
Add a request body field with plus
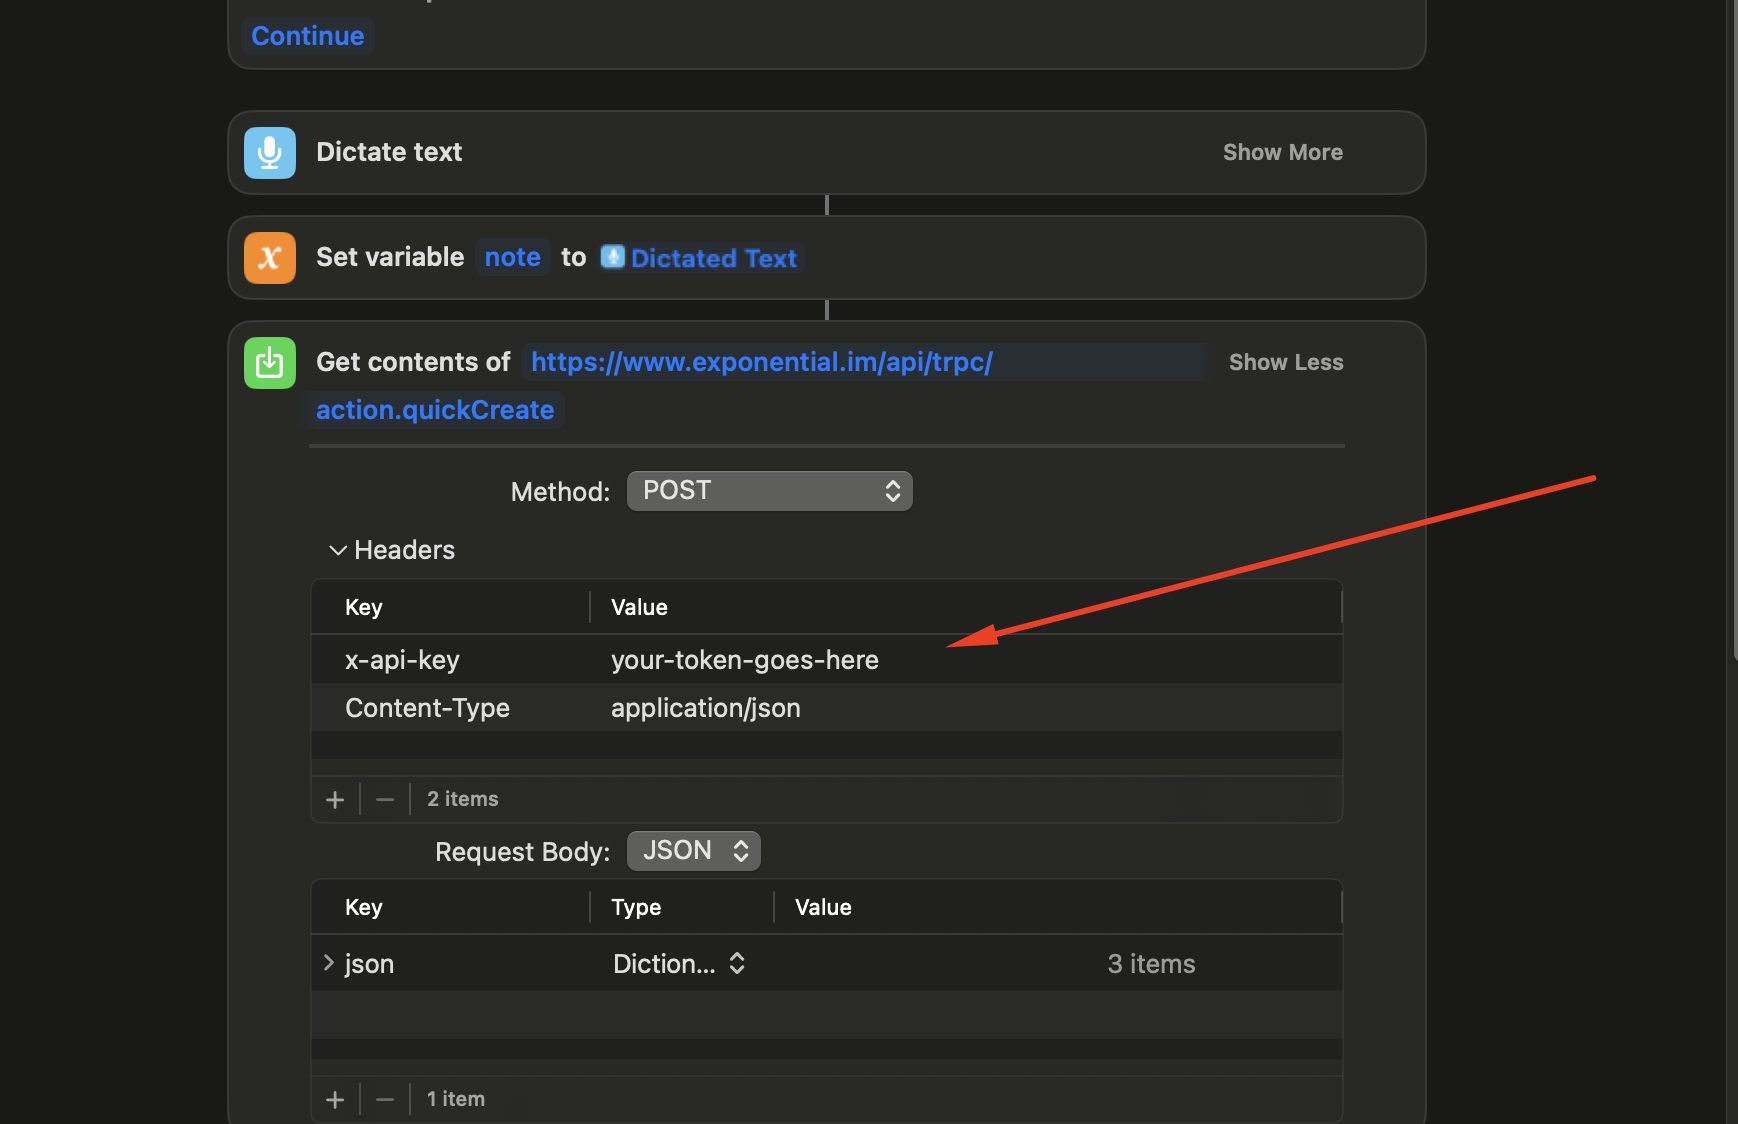pyautogui.click(x=335, y=1099)
